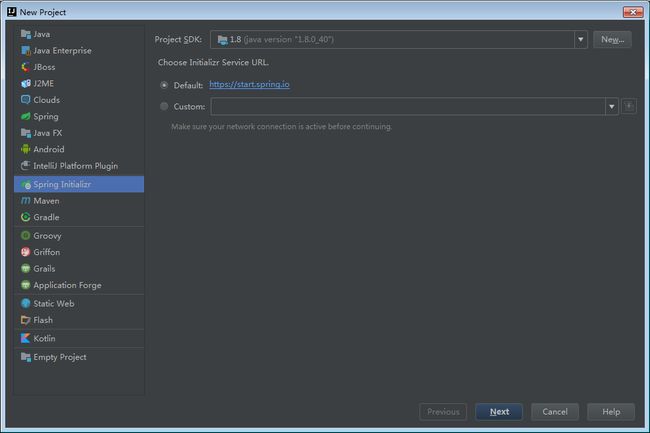Open Help for the New Project dialog
Screen dimensions: 650x433
[611, 411]
